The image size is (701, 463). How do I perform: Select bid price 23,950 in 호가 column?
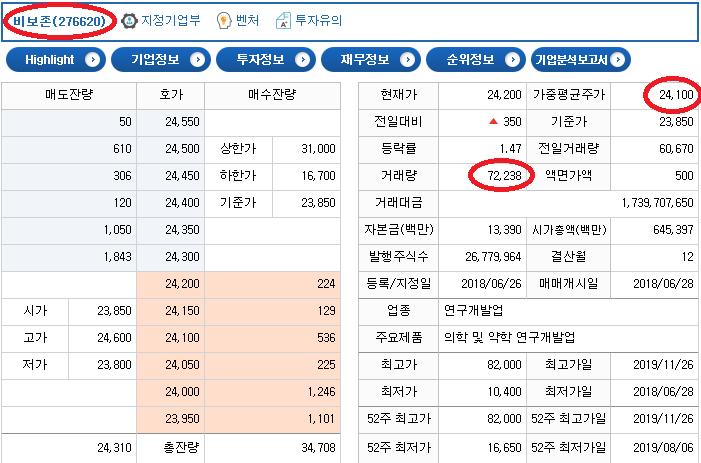pos(182,419)
